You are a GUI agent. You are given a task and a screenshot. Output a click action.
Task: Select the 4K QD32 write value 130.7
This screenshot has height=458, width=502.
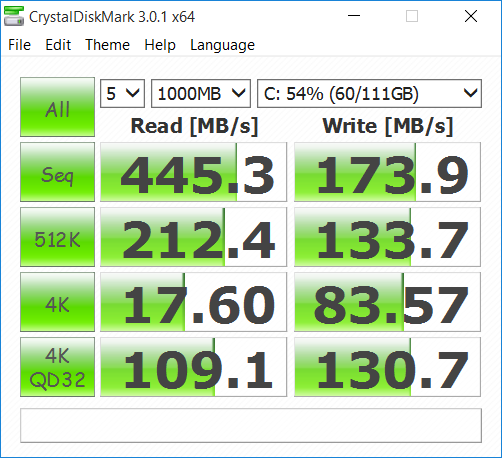point(387,367)
